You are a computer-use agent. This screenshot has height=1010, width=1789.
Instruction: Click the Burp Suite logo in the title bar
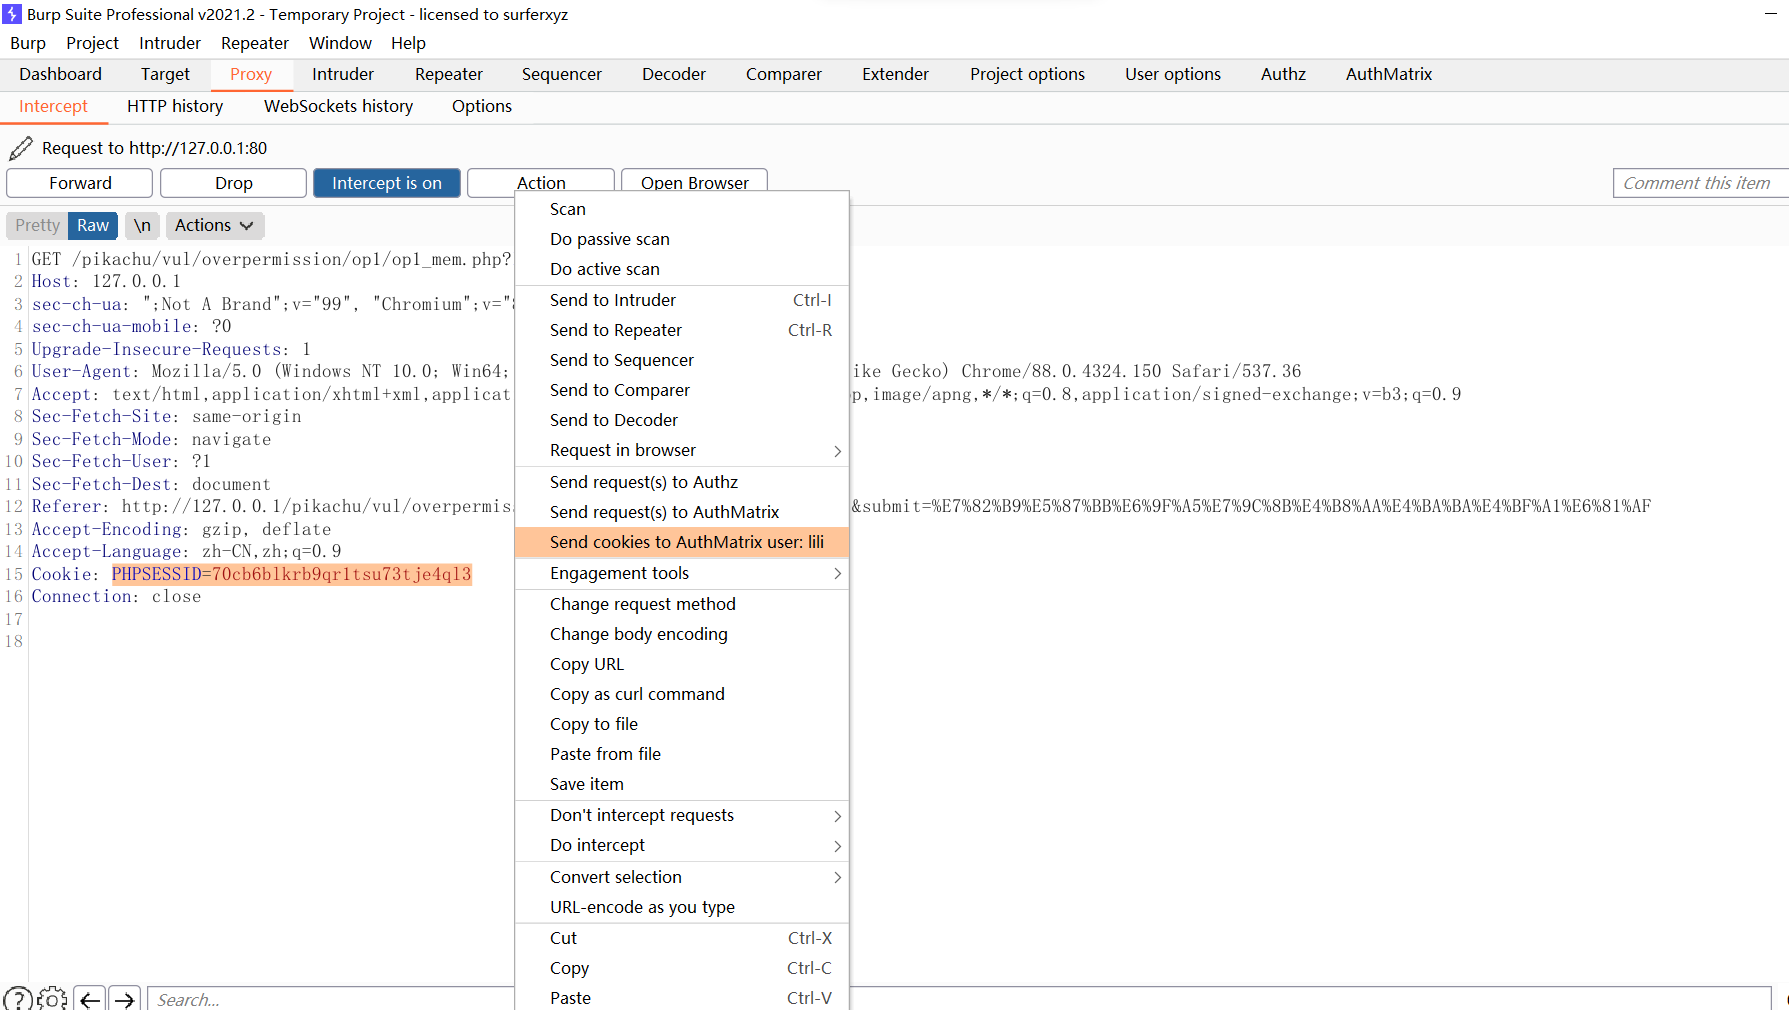(12, 14)
